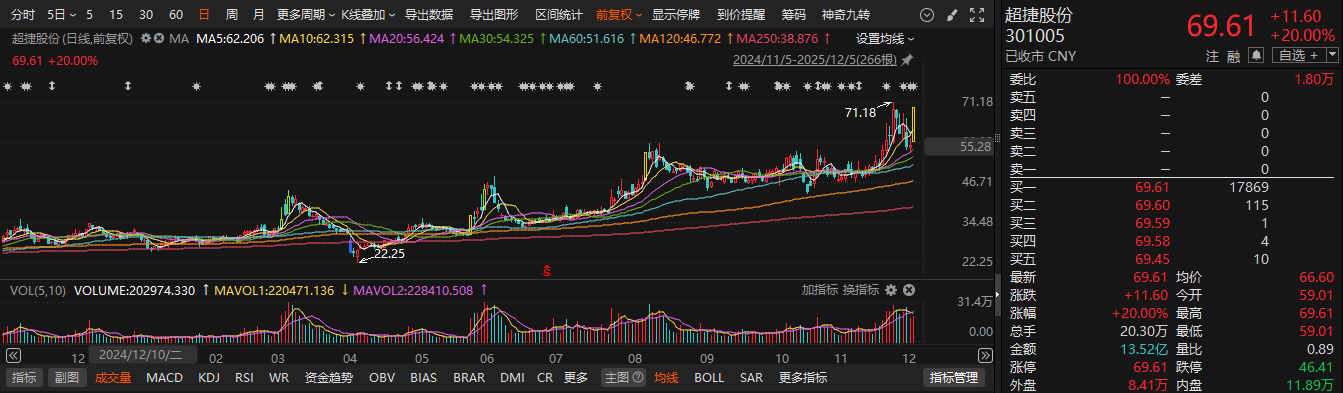This screenshot has height=393, width=1343.
Task: Switch to the 分时 intraday view
Action: pyautogui.click(x=22, y=15)
